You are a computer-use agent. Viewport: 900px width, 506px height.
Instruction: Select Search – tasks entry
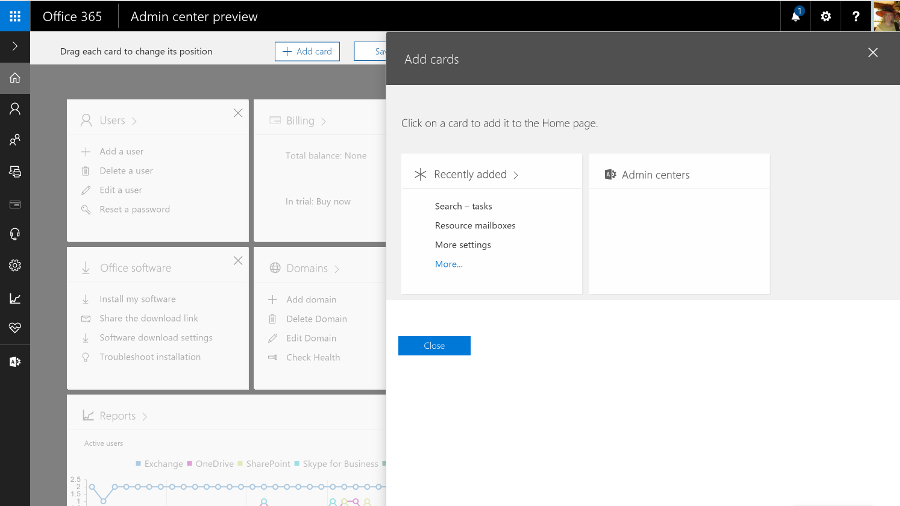[x=463, y=206]
